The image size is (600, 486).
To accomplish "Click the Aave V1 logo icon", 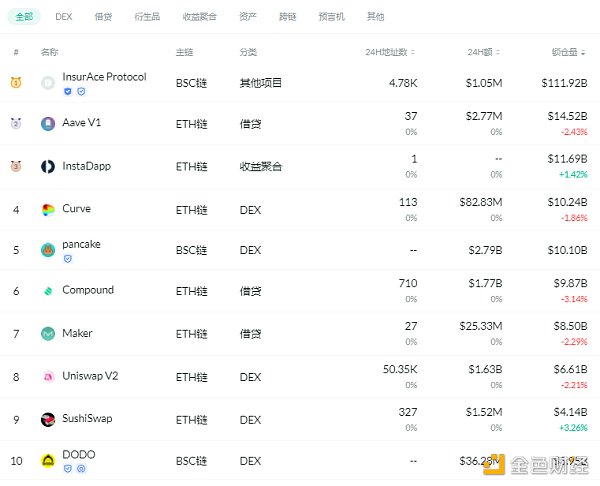I will 47,124.
